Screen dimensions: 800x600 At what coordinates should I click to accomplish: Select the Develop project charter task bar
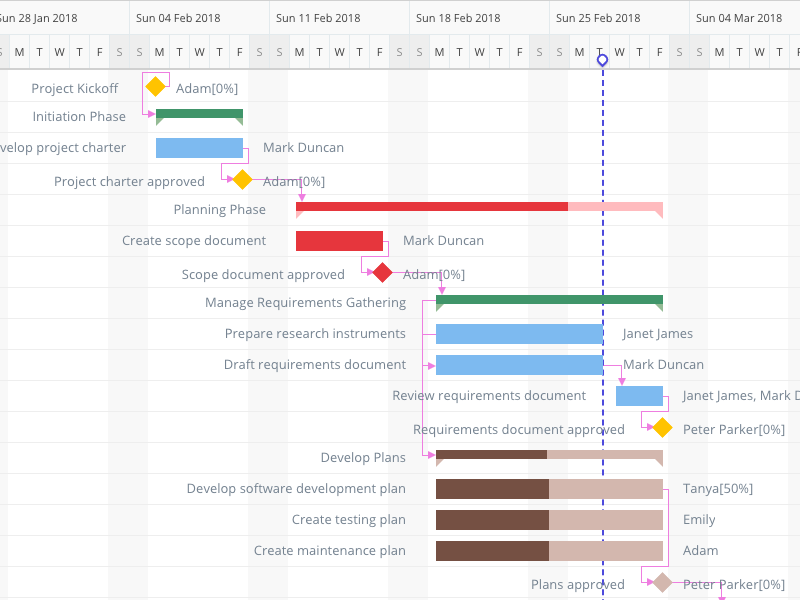tap(199, 148)
